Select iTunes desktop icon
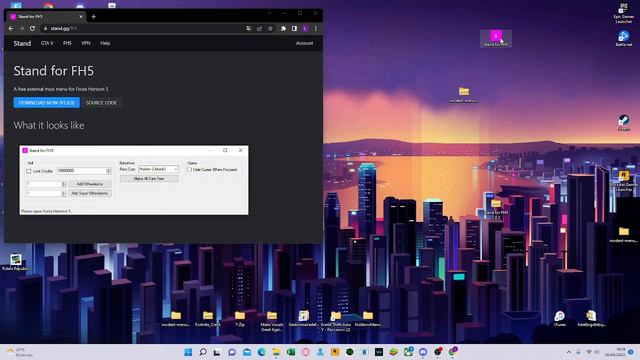This screenshot has width=640, height=360. coord(560,319)
